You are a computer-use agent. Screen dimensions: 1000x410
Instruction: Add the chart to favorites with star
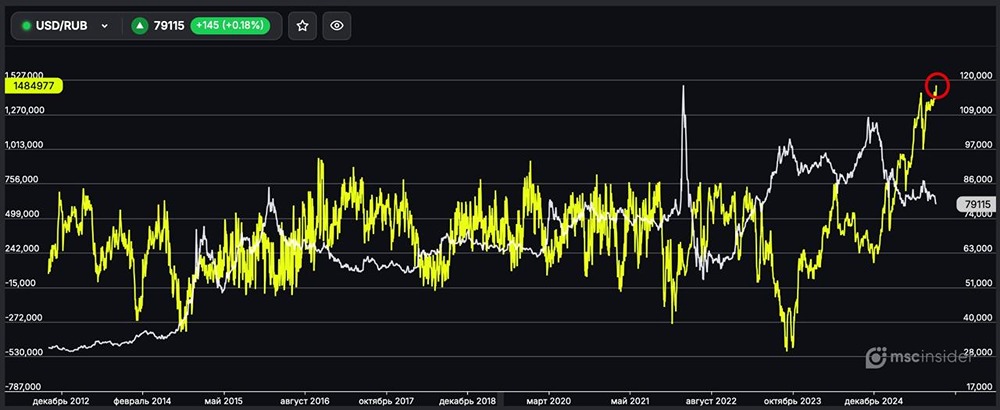point(302,26)
